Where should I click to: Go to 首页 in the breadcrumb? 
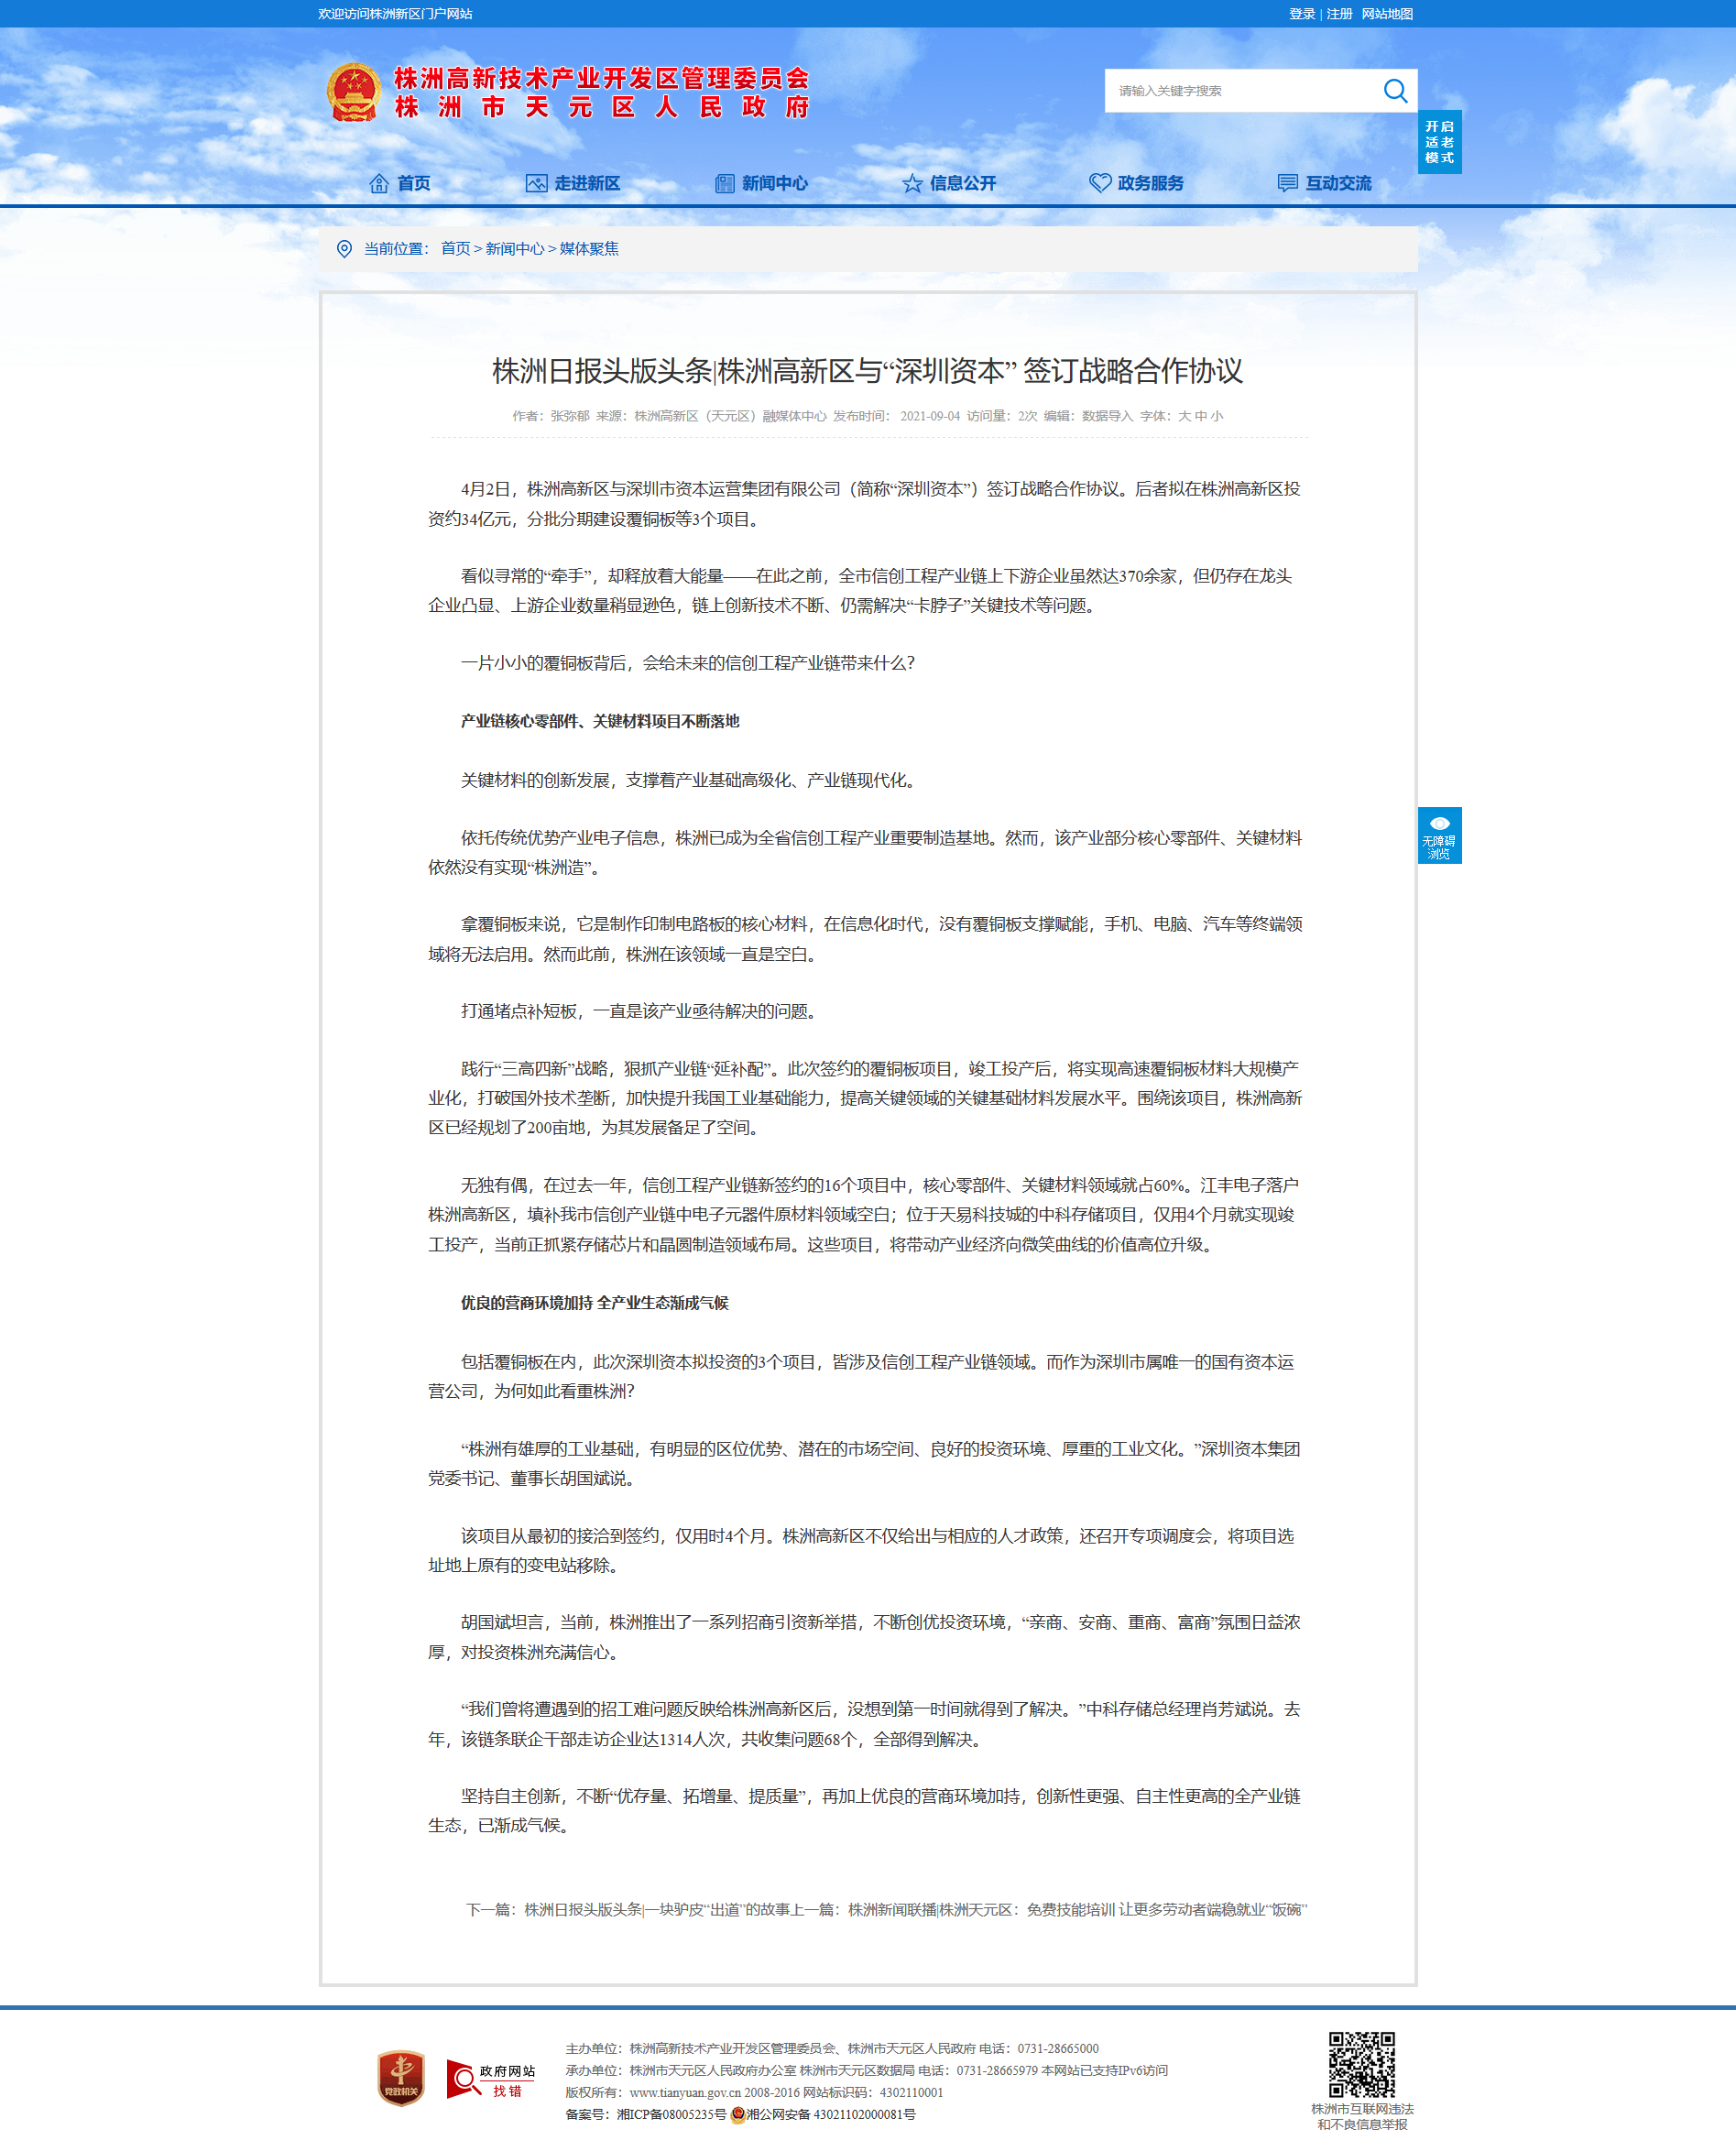click(x=455, y=249)
